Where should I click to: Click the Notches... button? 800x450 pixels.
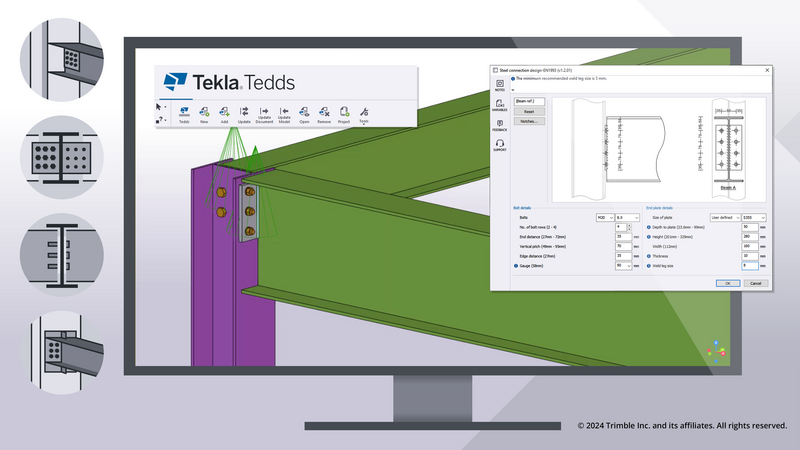click(529, 121)
